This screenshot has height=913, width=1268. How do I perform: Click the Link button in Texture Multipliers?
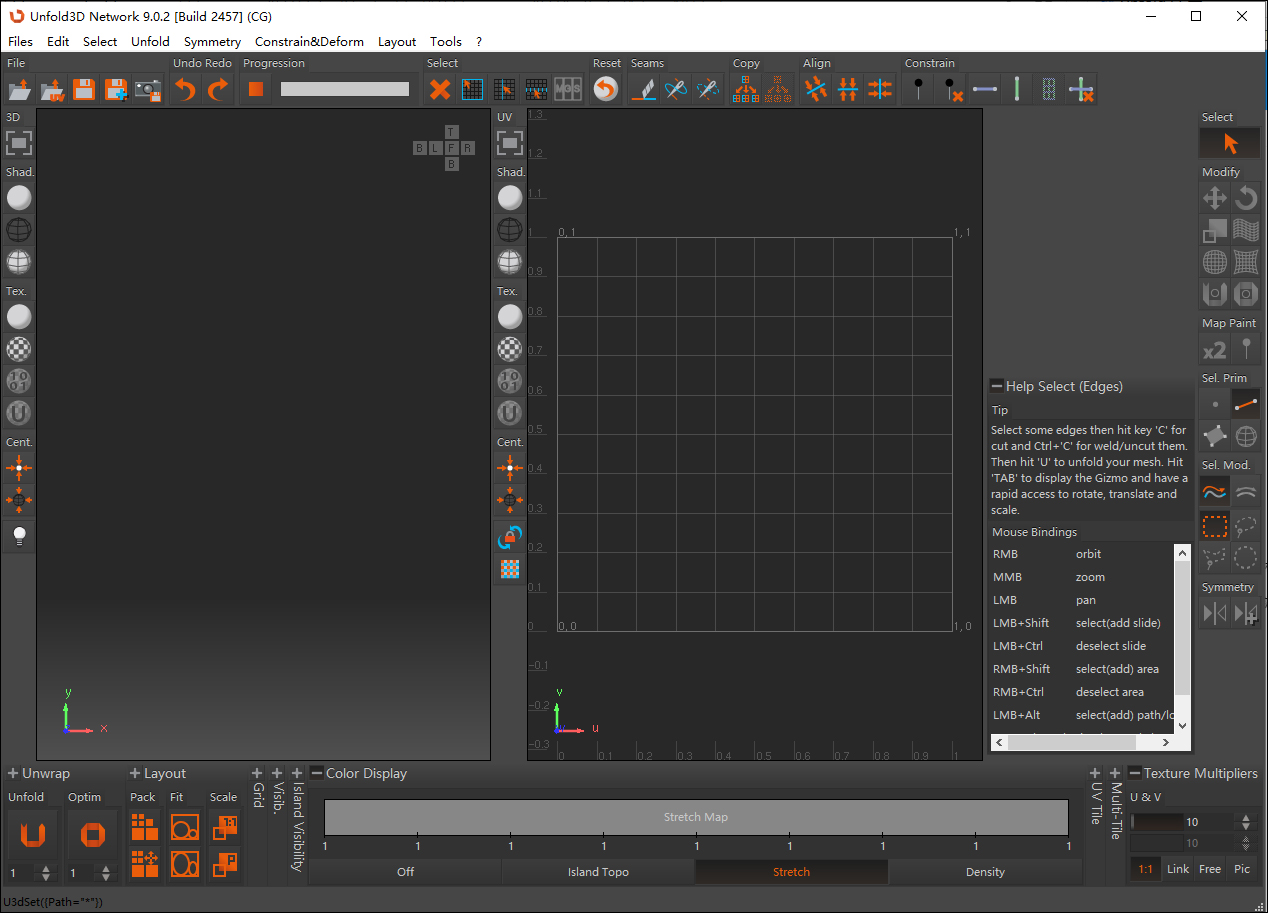tap(1178, 869)
